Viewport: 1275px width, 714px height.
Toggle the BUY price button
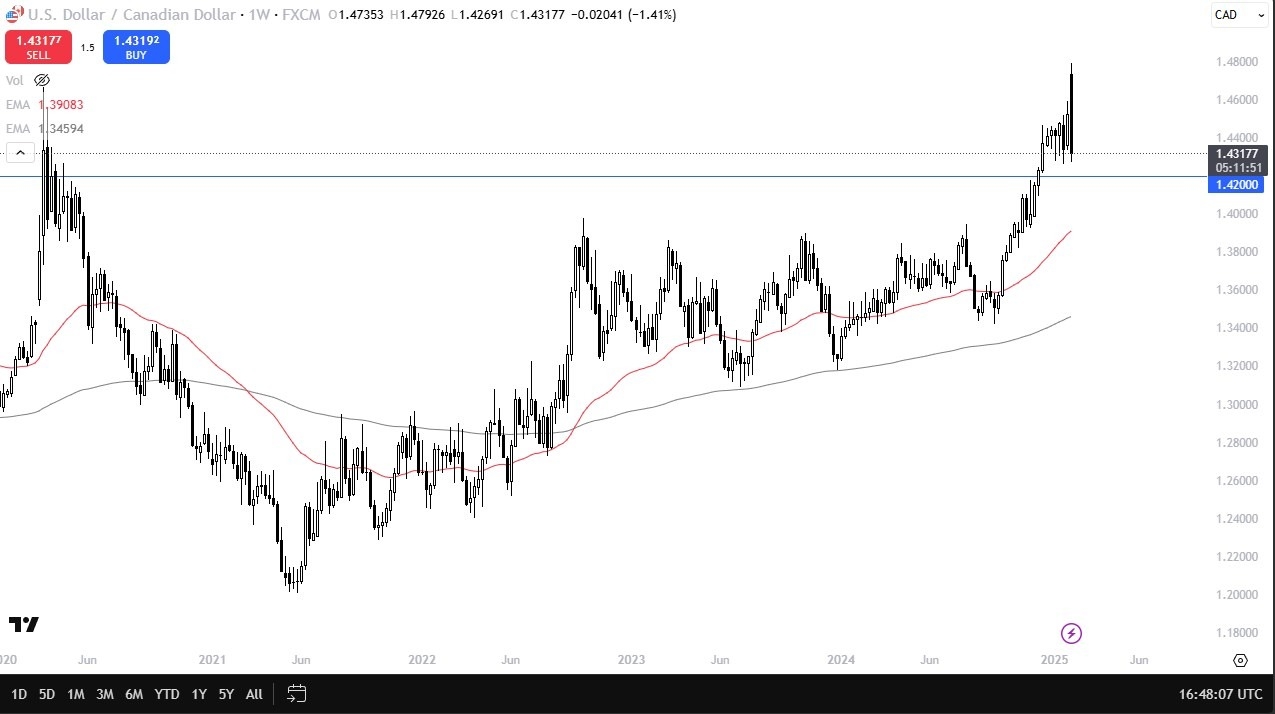pos(136,46)
